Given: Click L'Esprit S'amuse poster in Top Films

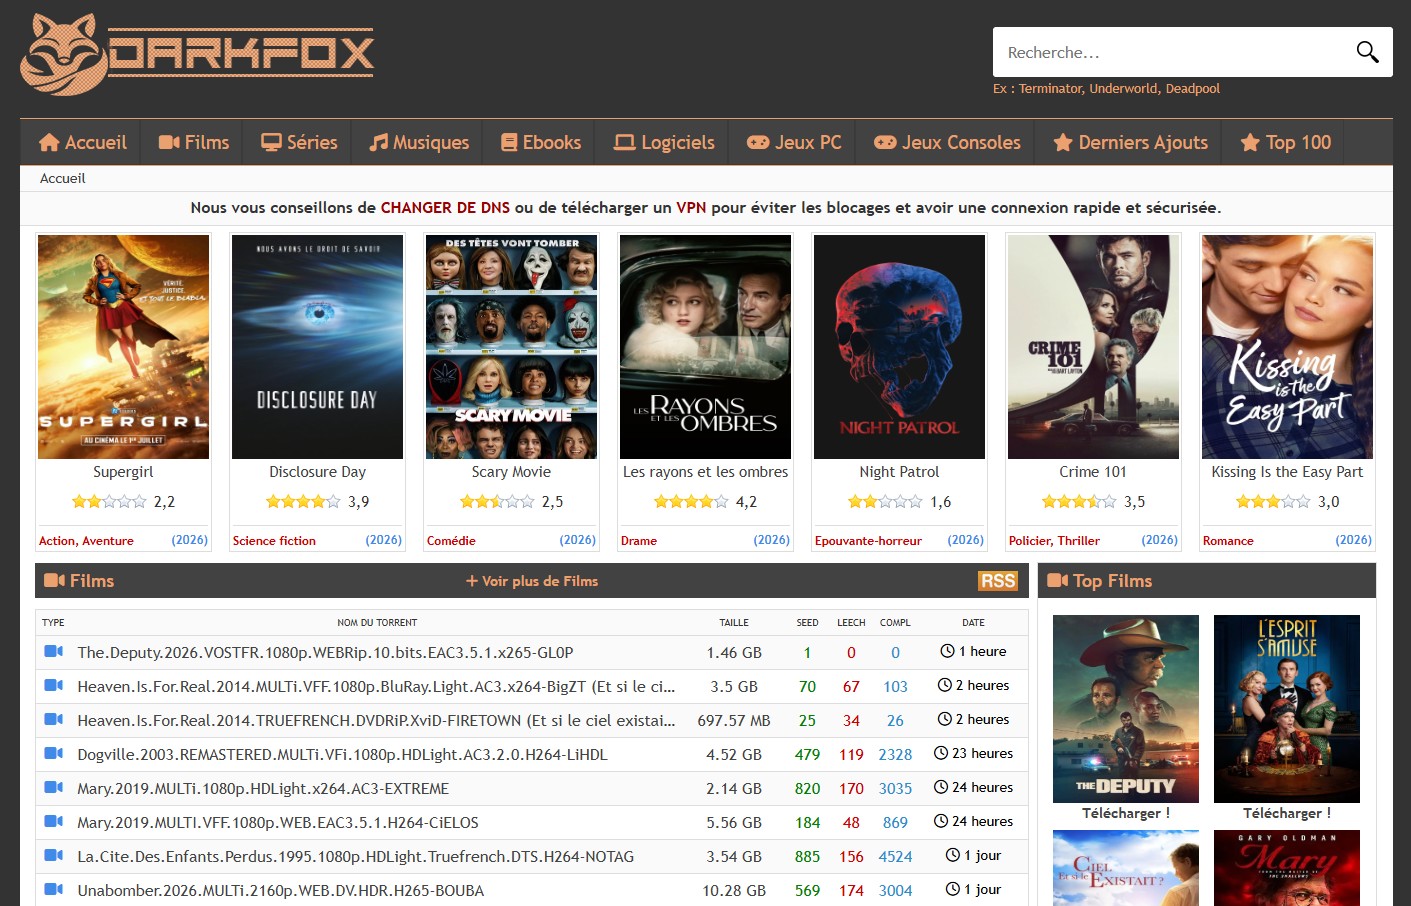Looking at the screenshot, I should [x=1287, y=708].
